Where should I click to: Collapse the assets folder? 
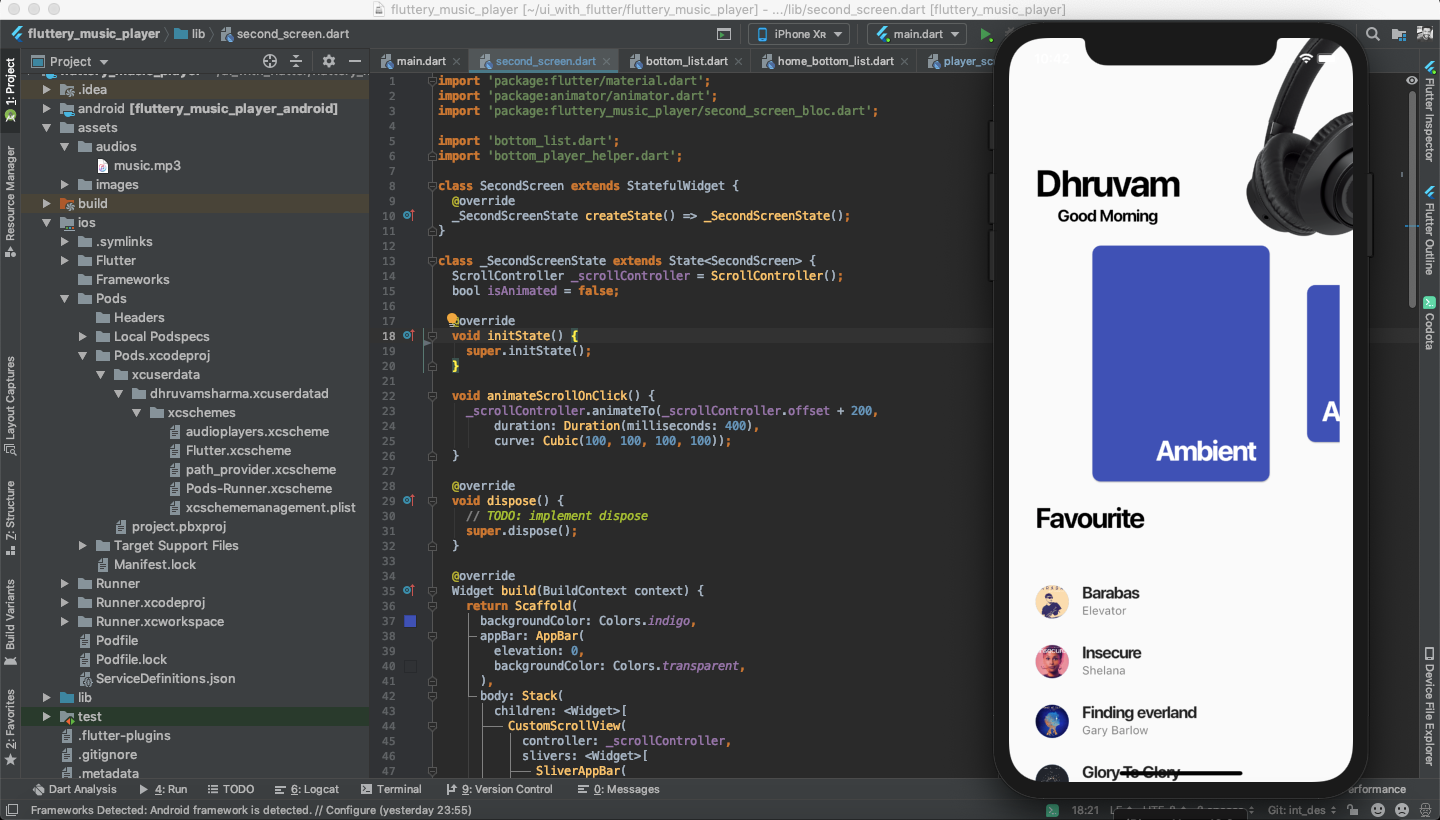(46, 128)
